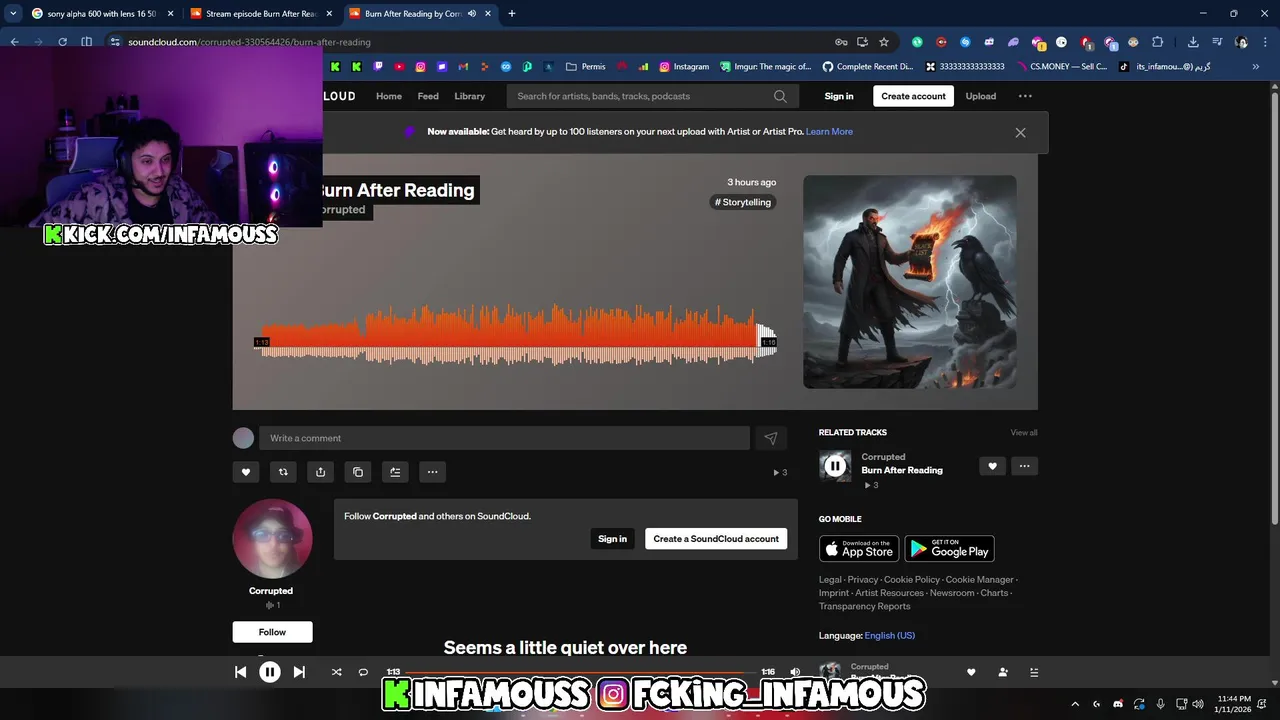Bookmark this page star icon

tap(884, 42)
